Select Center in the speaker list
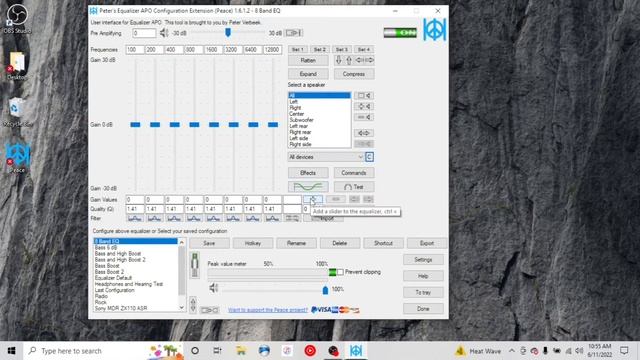 [297, 114]
